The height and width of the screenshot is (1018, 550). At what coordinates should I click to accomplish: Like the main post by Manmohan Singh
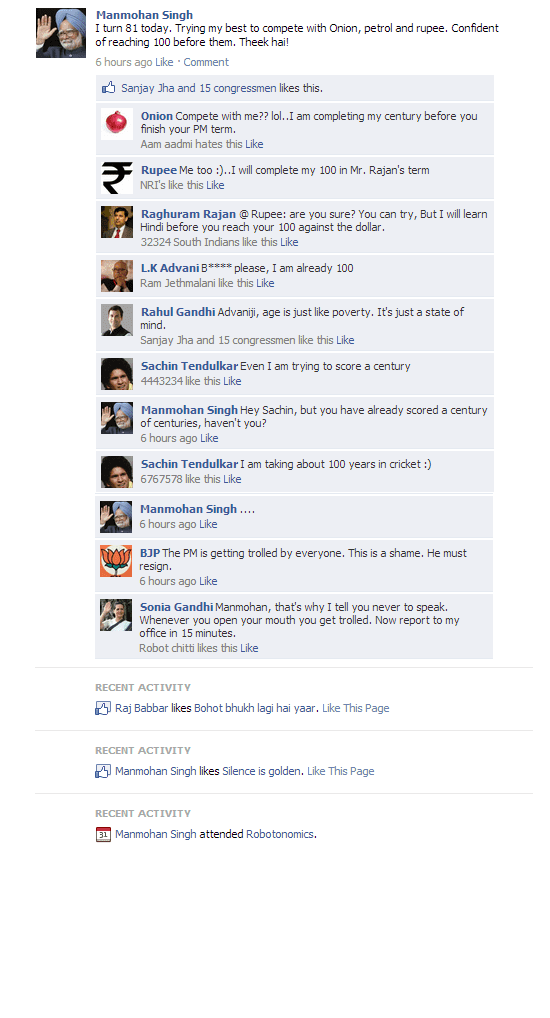pyautogui.click(x=164, y=62)
